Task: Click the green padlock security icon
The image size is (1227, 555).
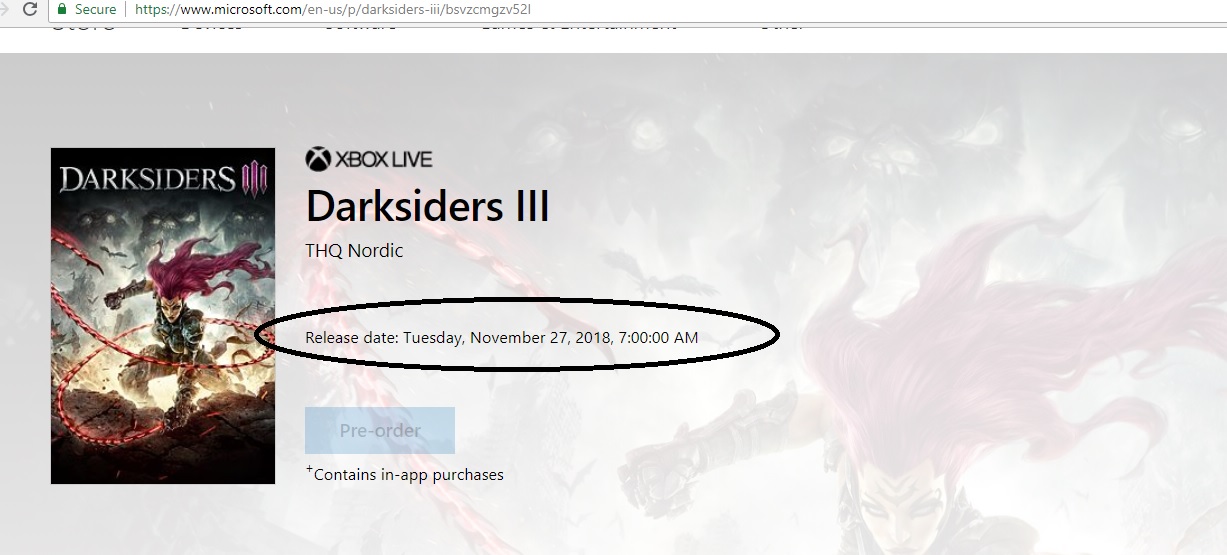Action: [62, 9]
